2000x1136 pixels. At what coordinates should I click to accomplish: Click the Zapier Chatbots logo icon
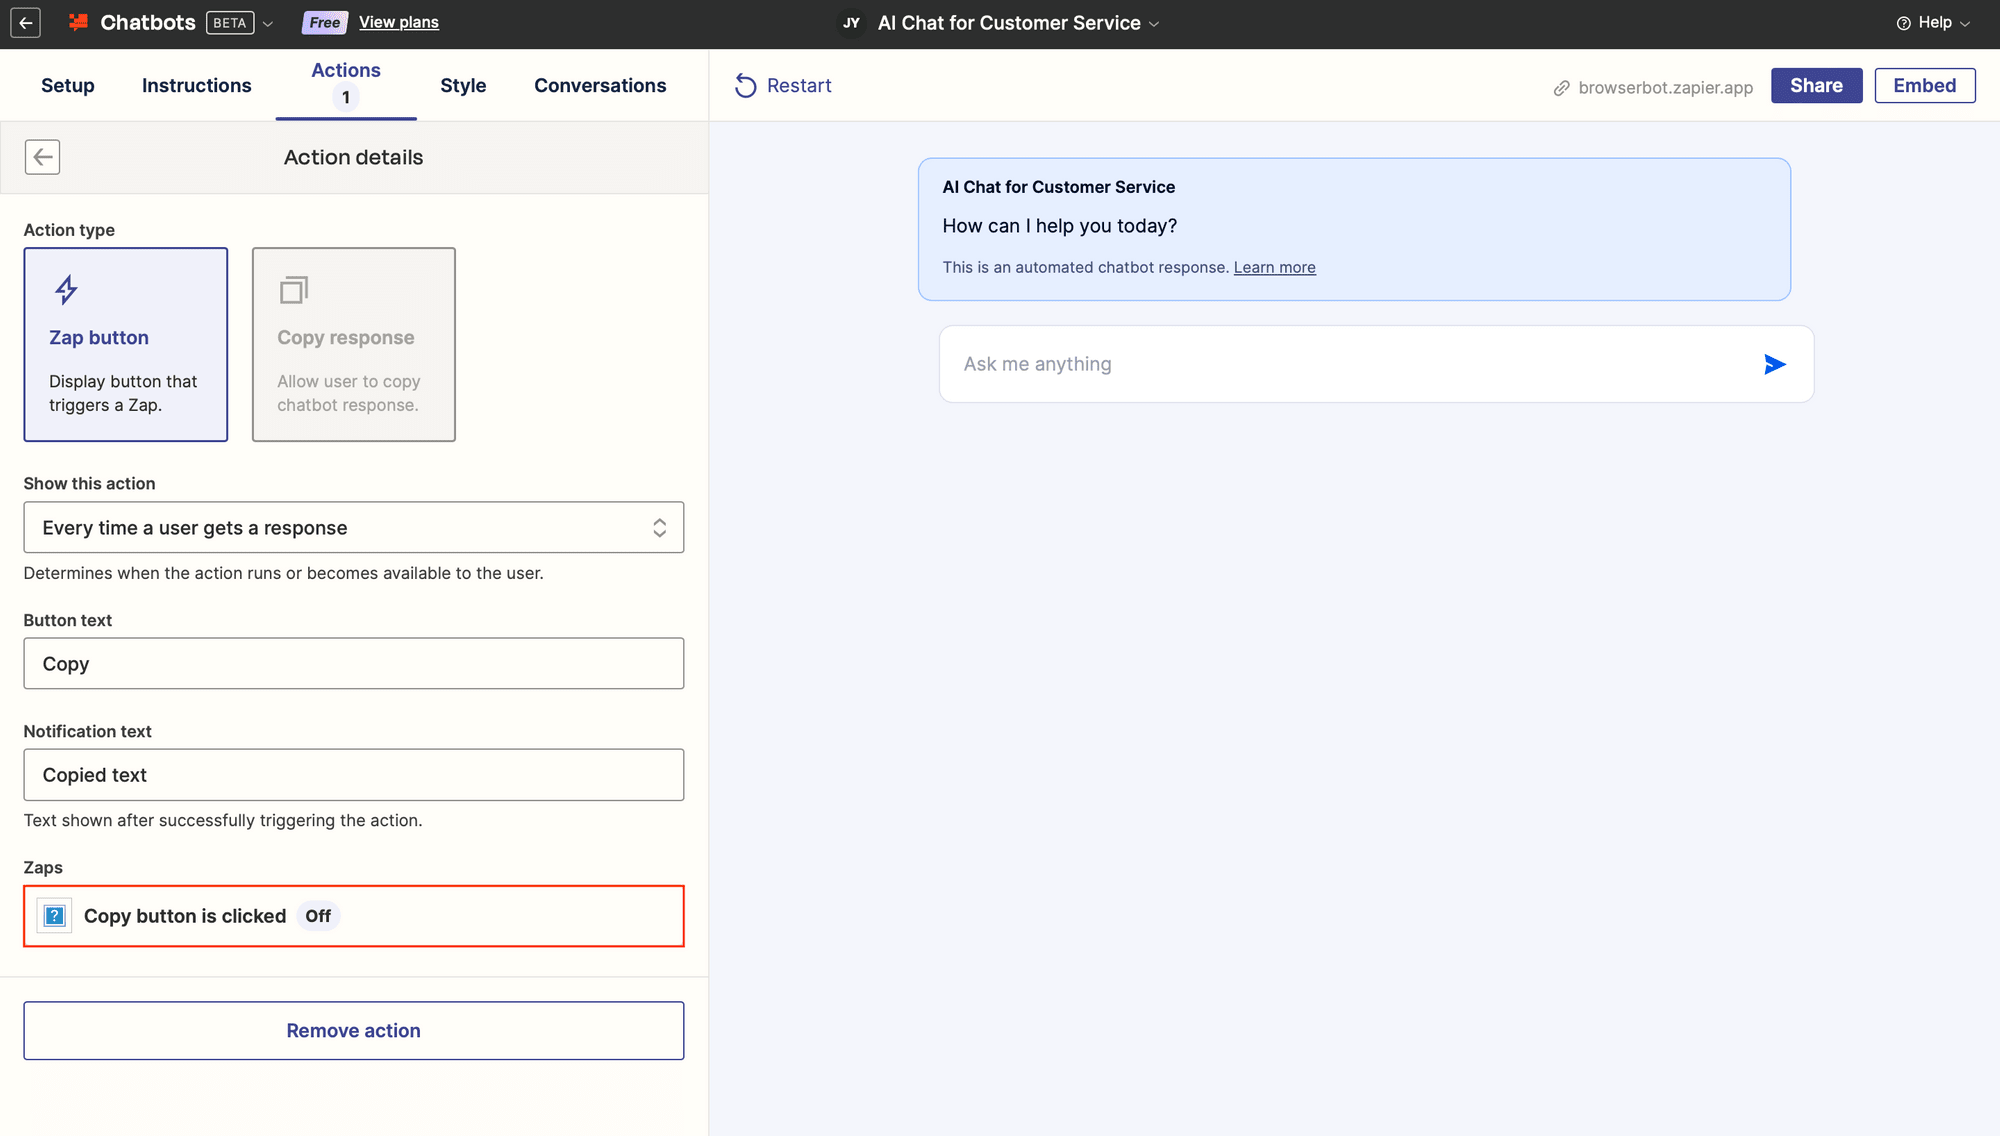(79, 22)
